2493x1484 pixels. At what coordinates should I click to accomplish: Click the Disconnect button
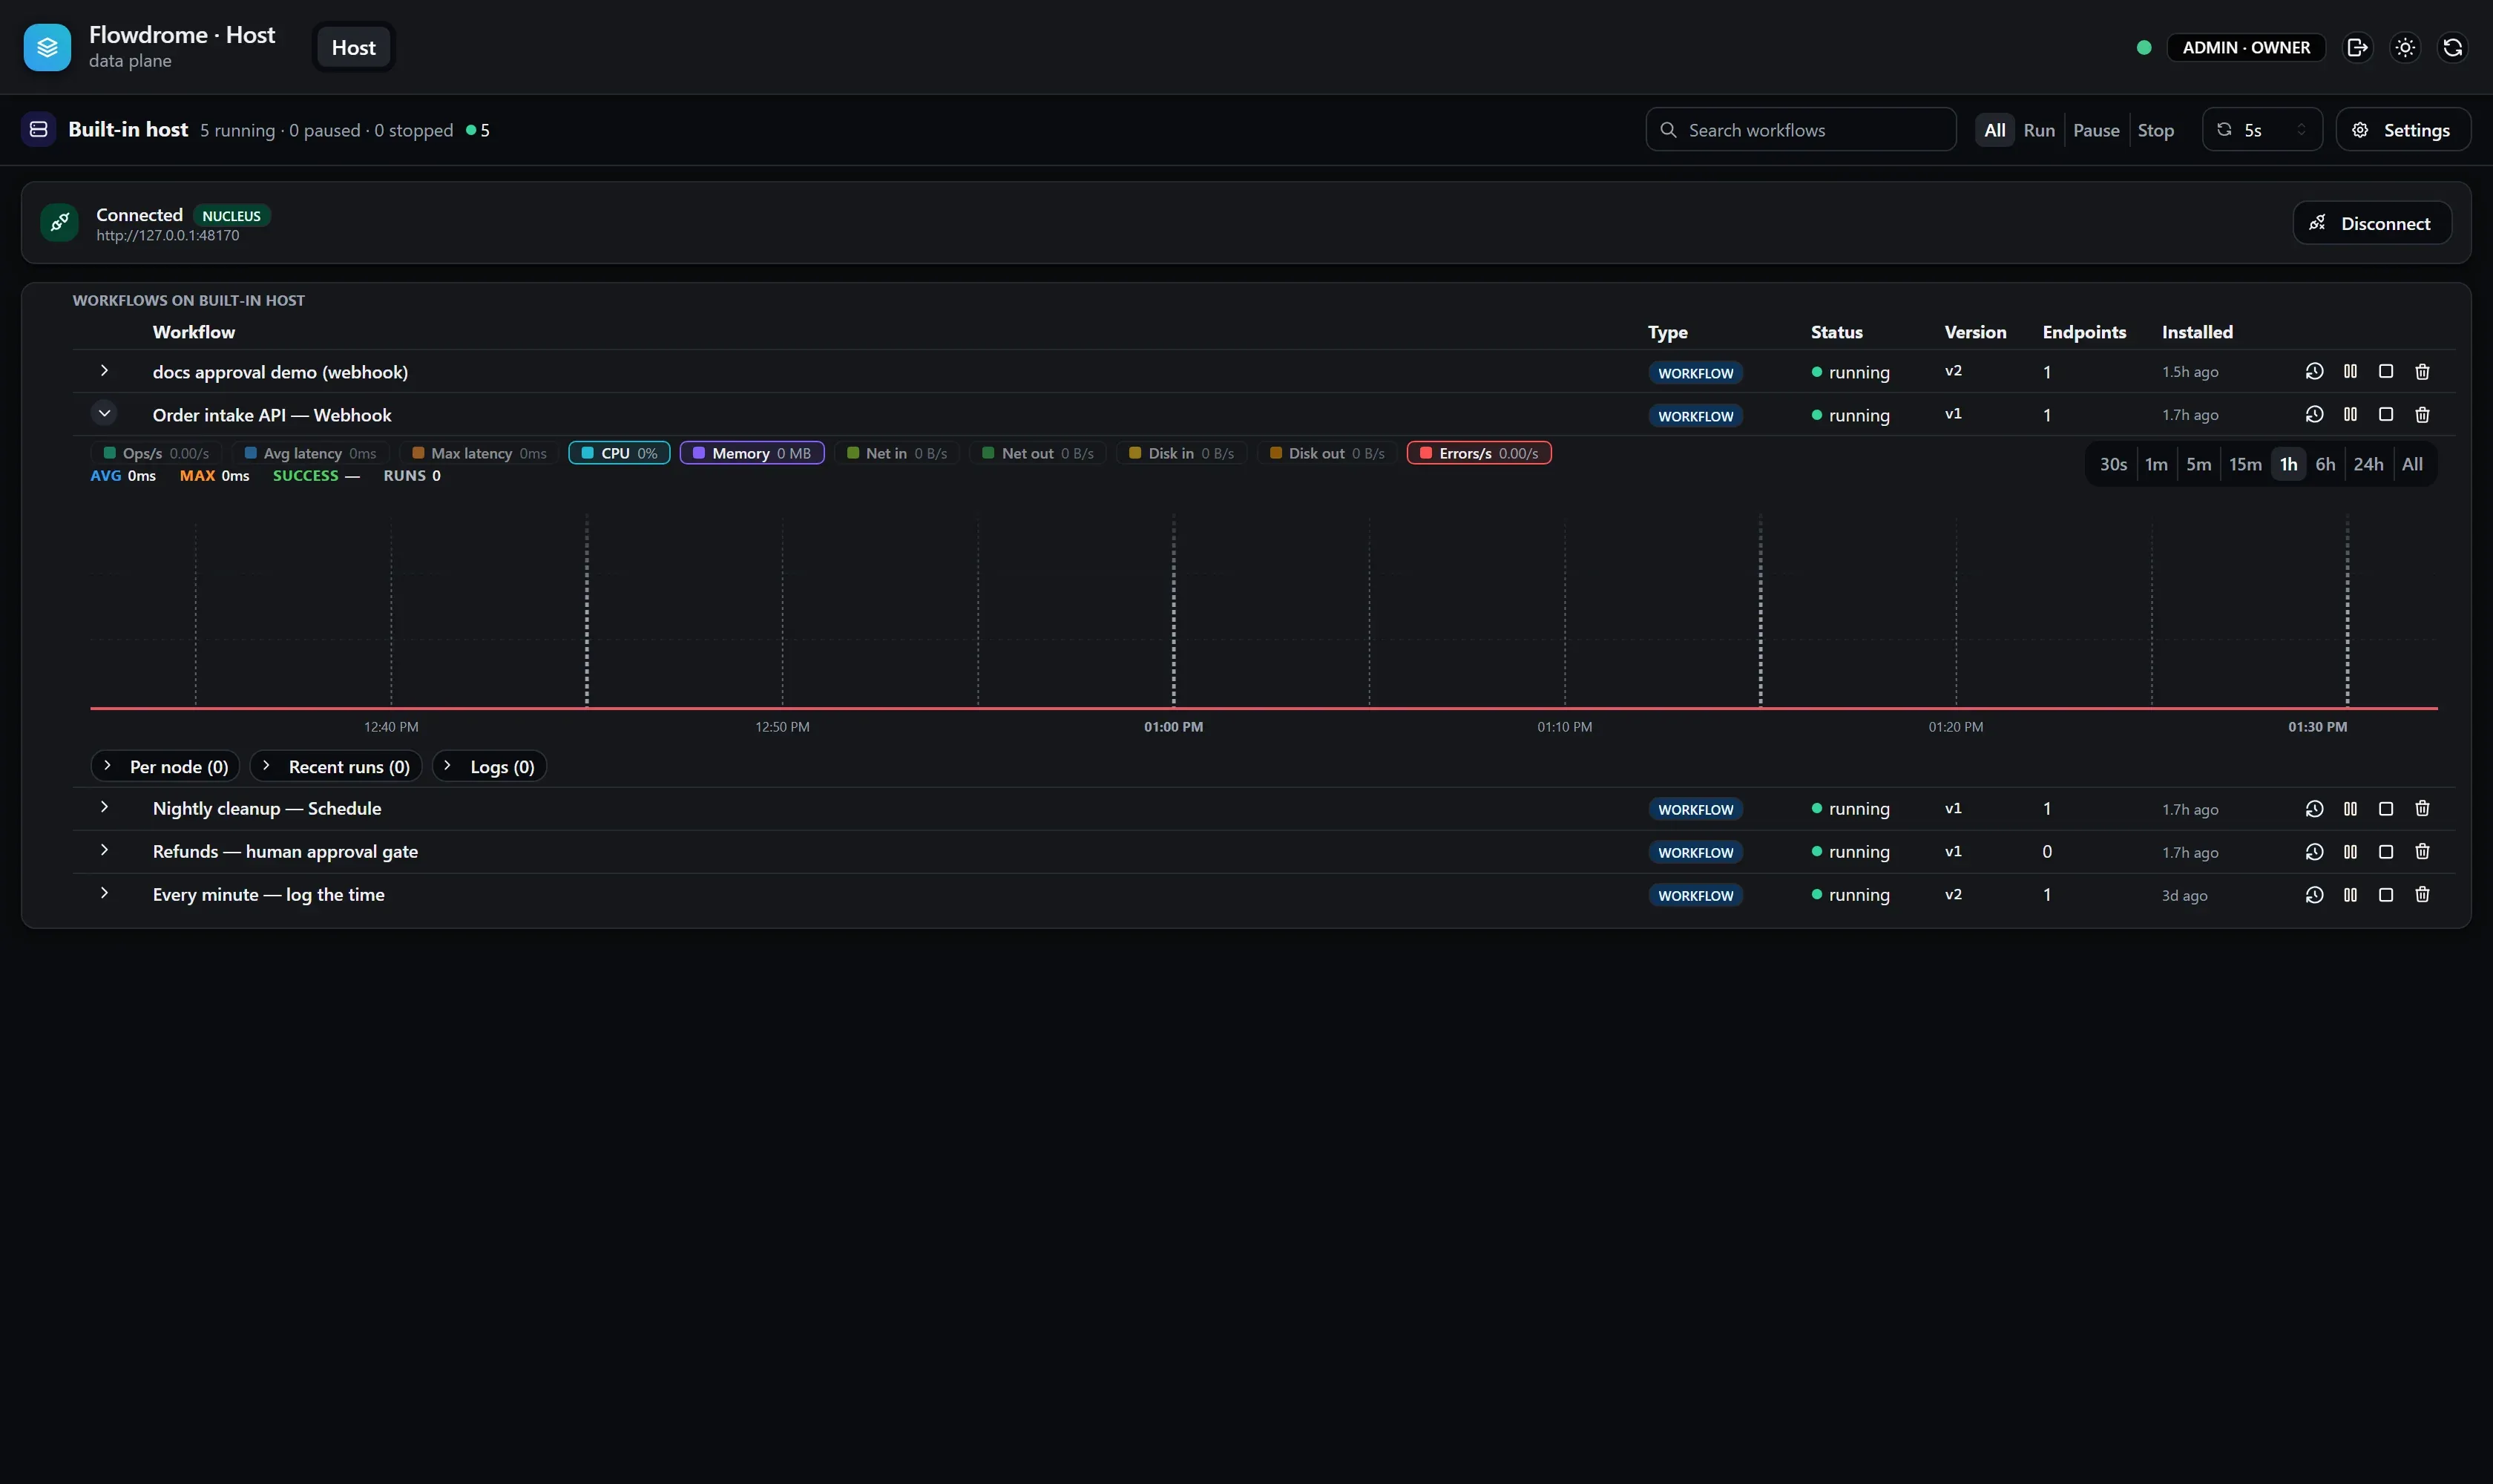2371,223
